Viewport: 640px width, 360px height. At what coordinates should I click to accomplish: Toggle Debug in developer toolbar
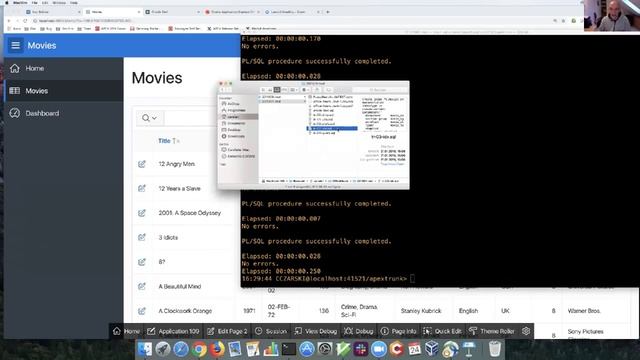pos(358,331)
